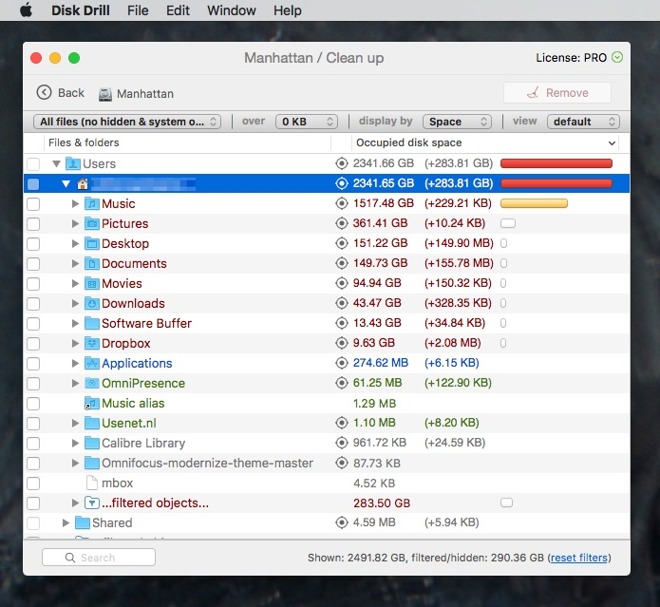Click the reset filters link

579,558
